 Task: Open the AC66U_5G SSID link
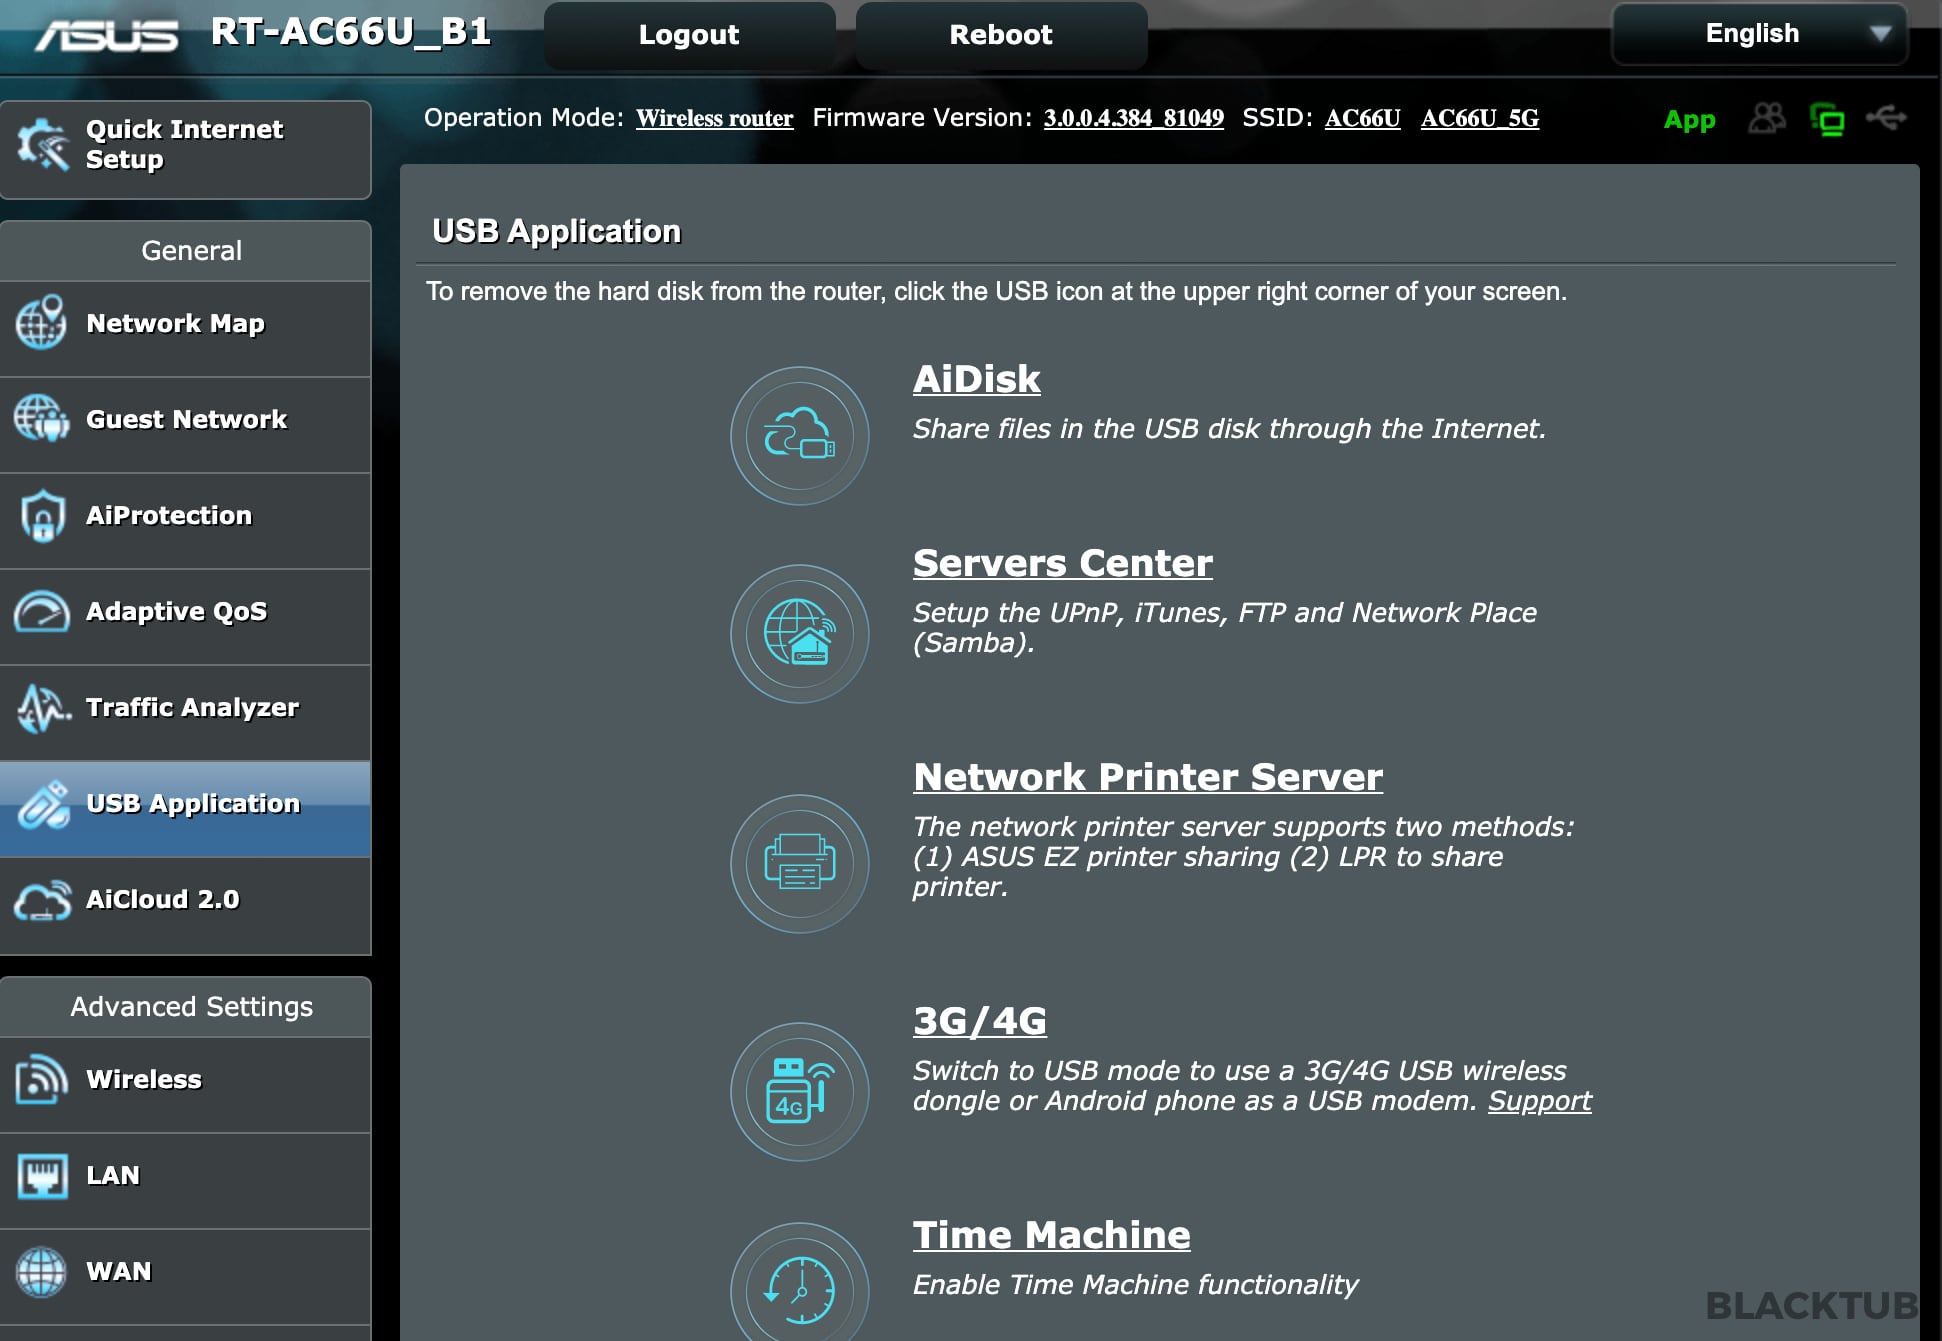click(x=1479, y=119)
